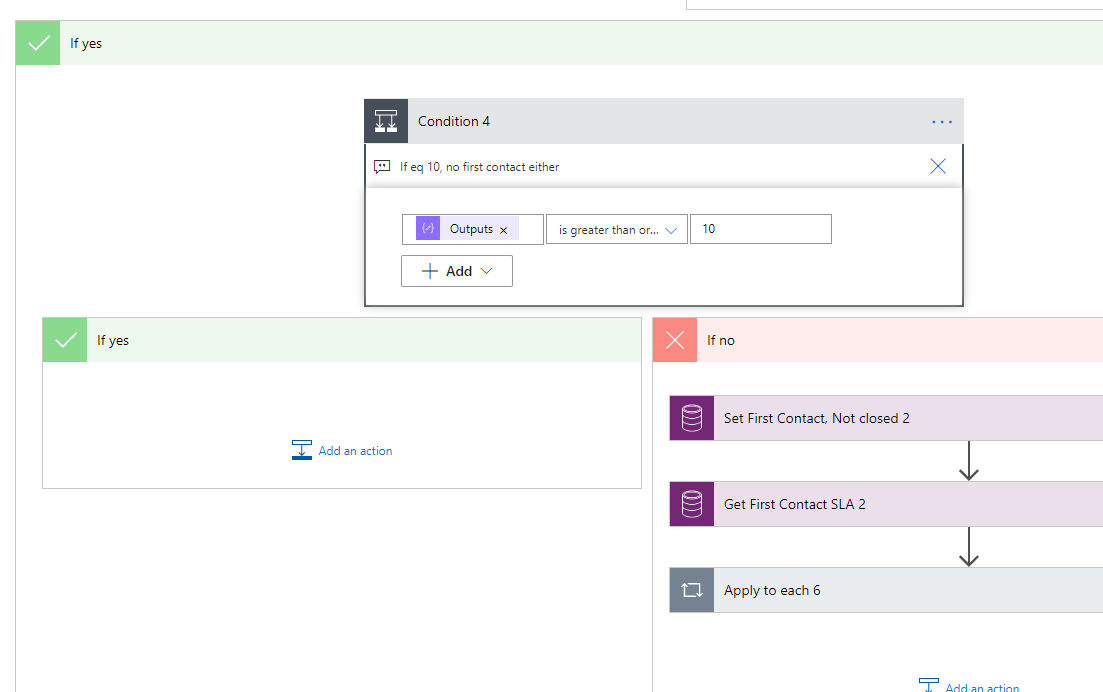
Task: Click the red X icon on If no
Action: pyautogui.click(x=675, y=340)
